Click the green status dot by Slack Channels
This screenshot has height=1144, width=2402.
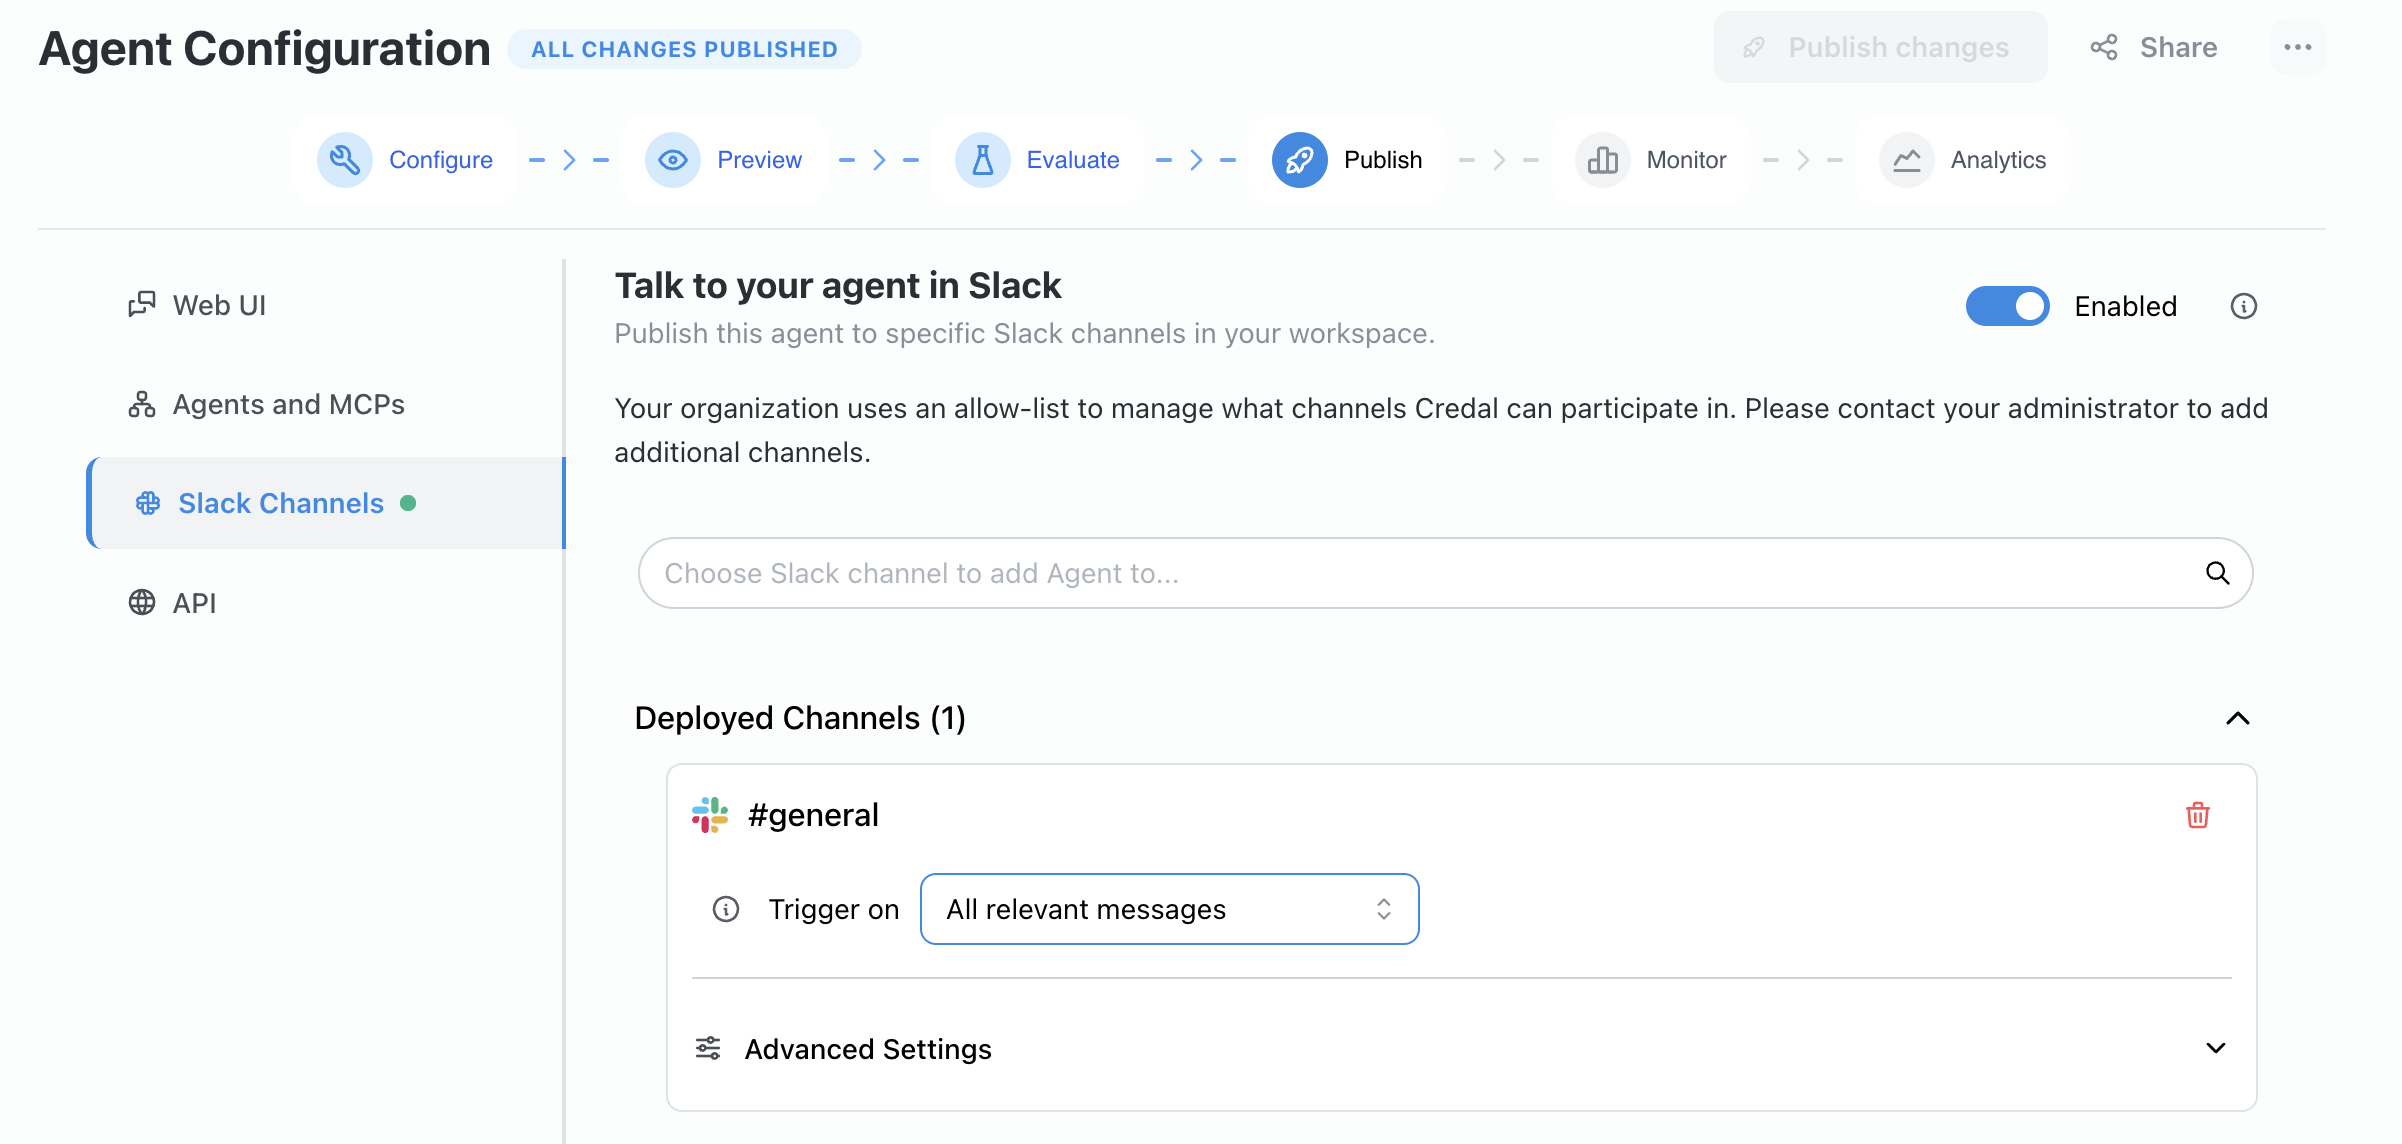(408, 503)
